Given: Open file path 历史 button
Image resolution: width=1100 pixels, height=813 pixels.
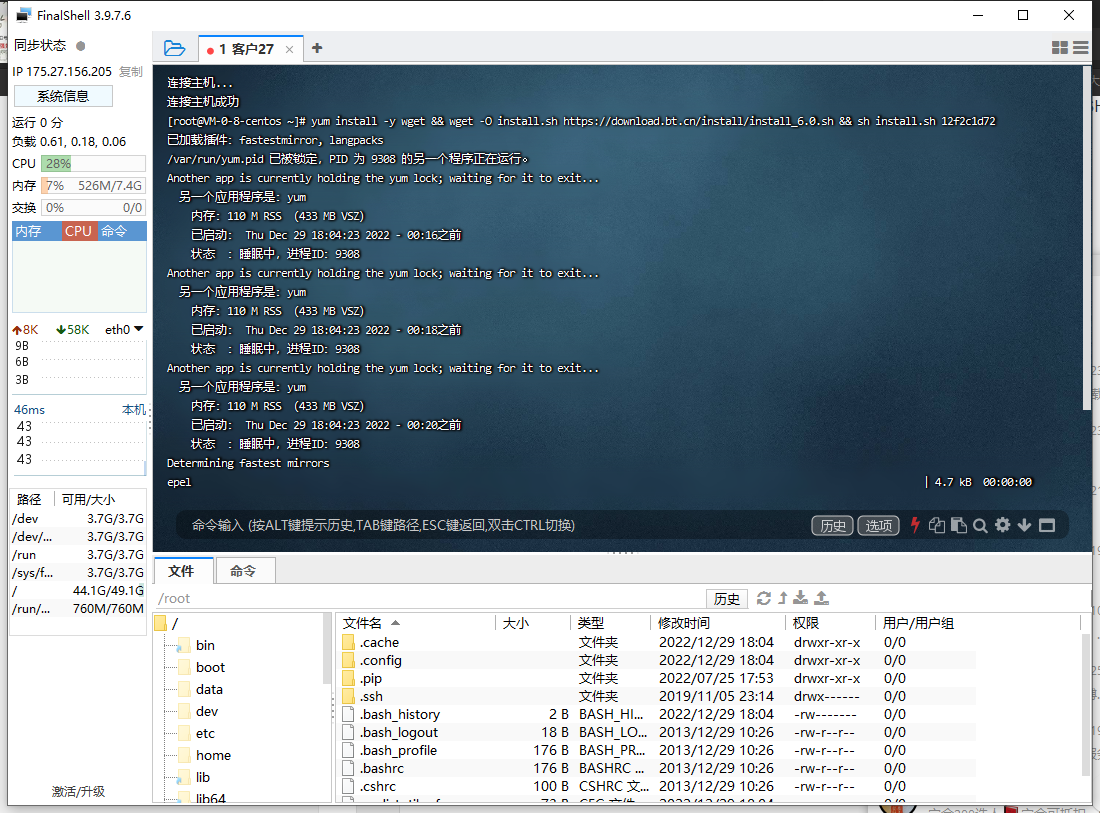Looking at the screenshot, I should point(727,598).
